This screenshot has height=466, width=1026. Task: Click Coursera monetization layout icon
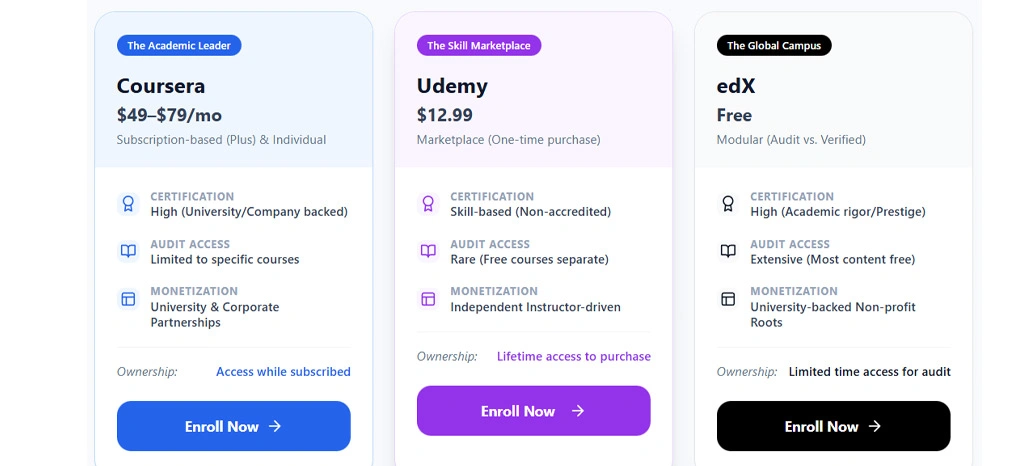tap(128, 299)
